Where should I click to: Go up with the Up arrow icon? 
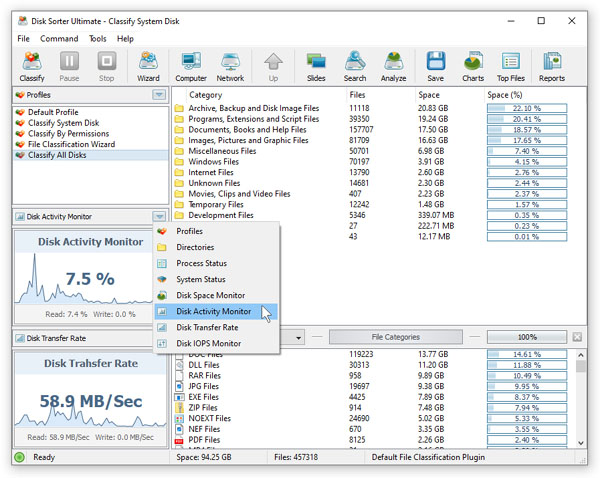(x=273, y=67)
